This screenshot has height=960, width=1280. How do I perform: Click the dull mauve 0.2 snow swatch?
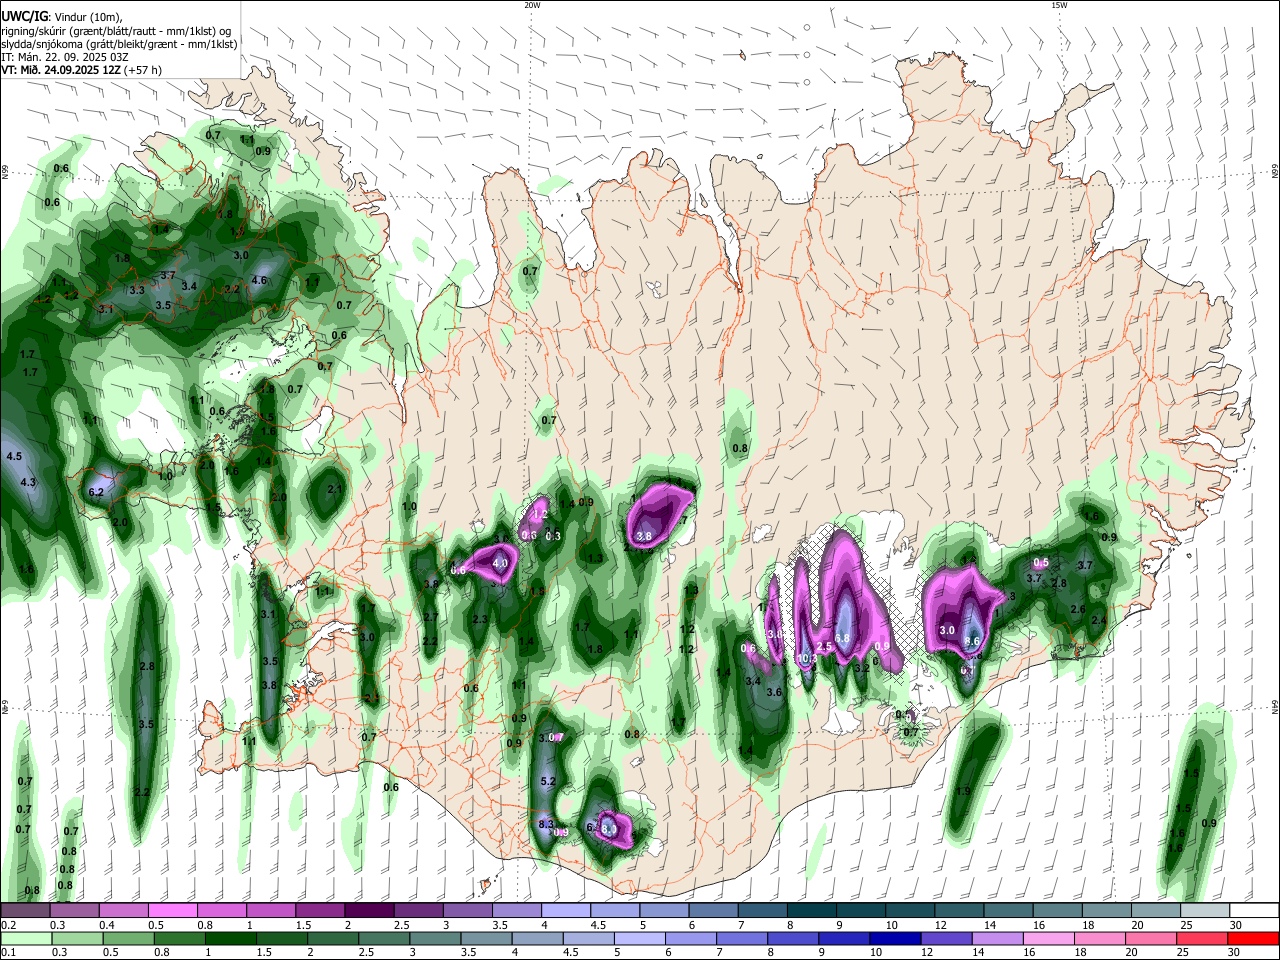click(x=25, y=911)
